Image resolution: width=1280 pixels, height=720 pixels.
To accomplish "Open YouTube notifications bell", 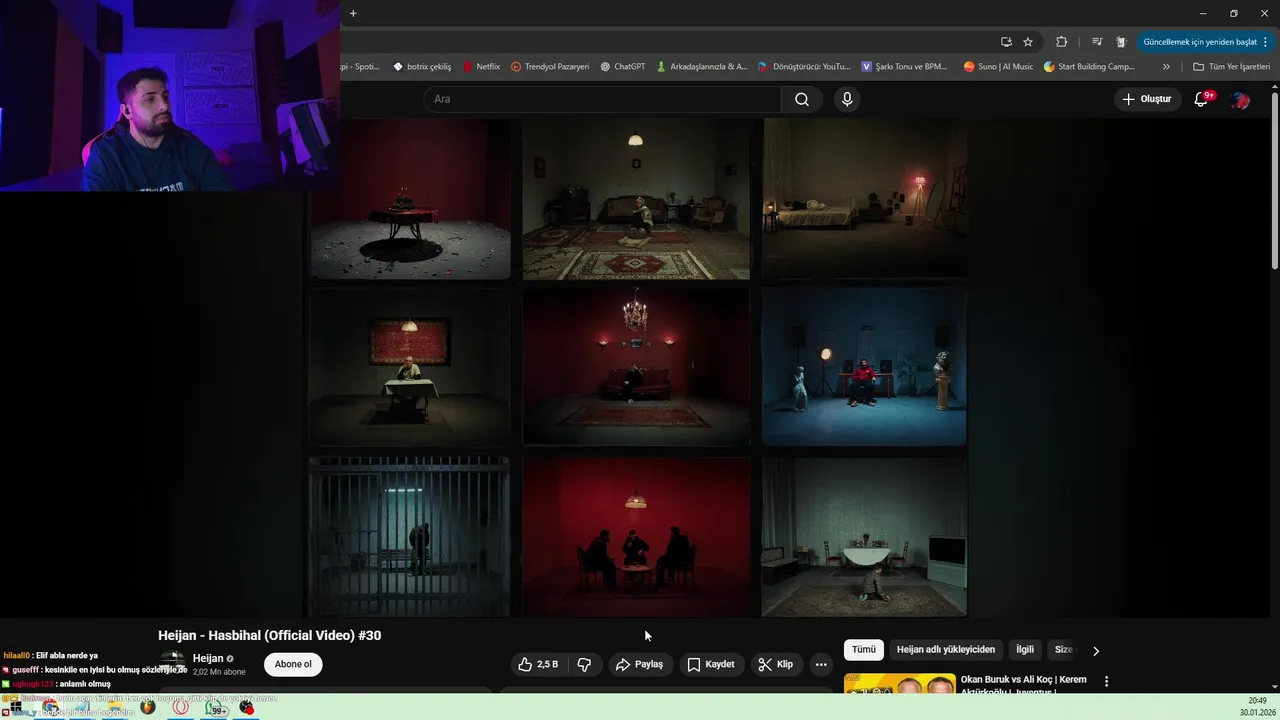I will point(1202,99).
